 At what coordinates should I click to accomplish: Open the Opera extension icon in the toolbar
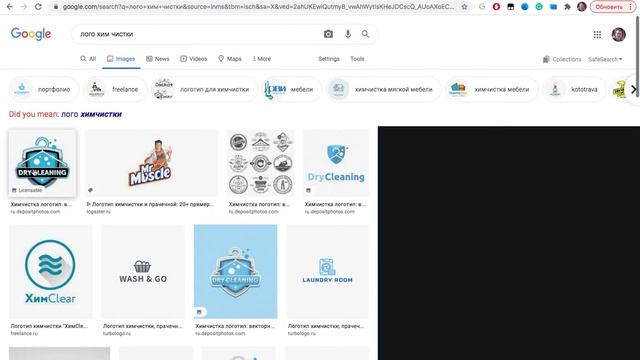496,7
